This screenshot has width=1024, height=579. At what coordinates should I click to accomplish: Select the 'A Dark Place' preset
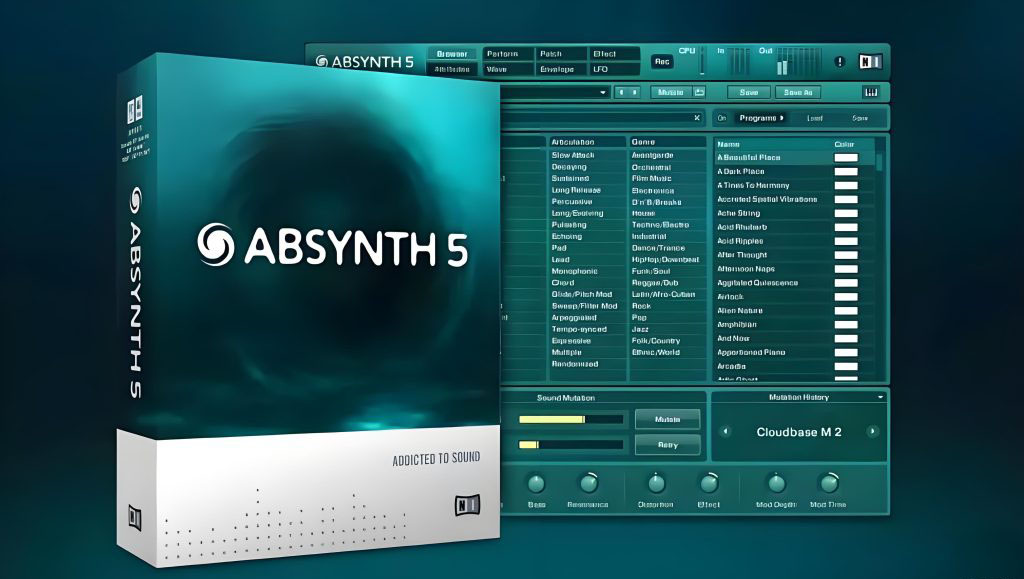point(741,171)
